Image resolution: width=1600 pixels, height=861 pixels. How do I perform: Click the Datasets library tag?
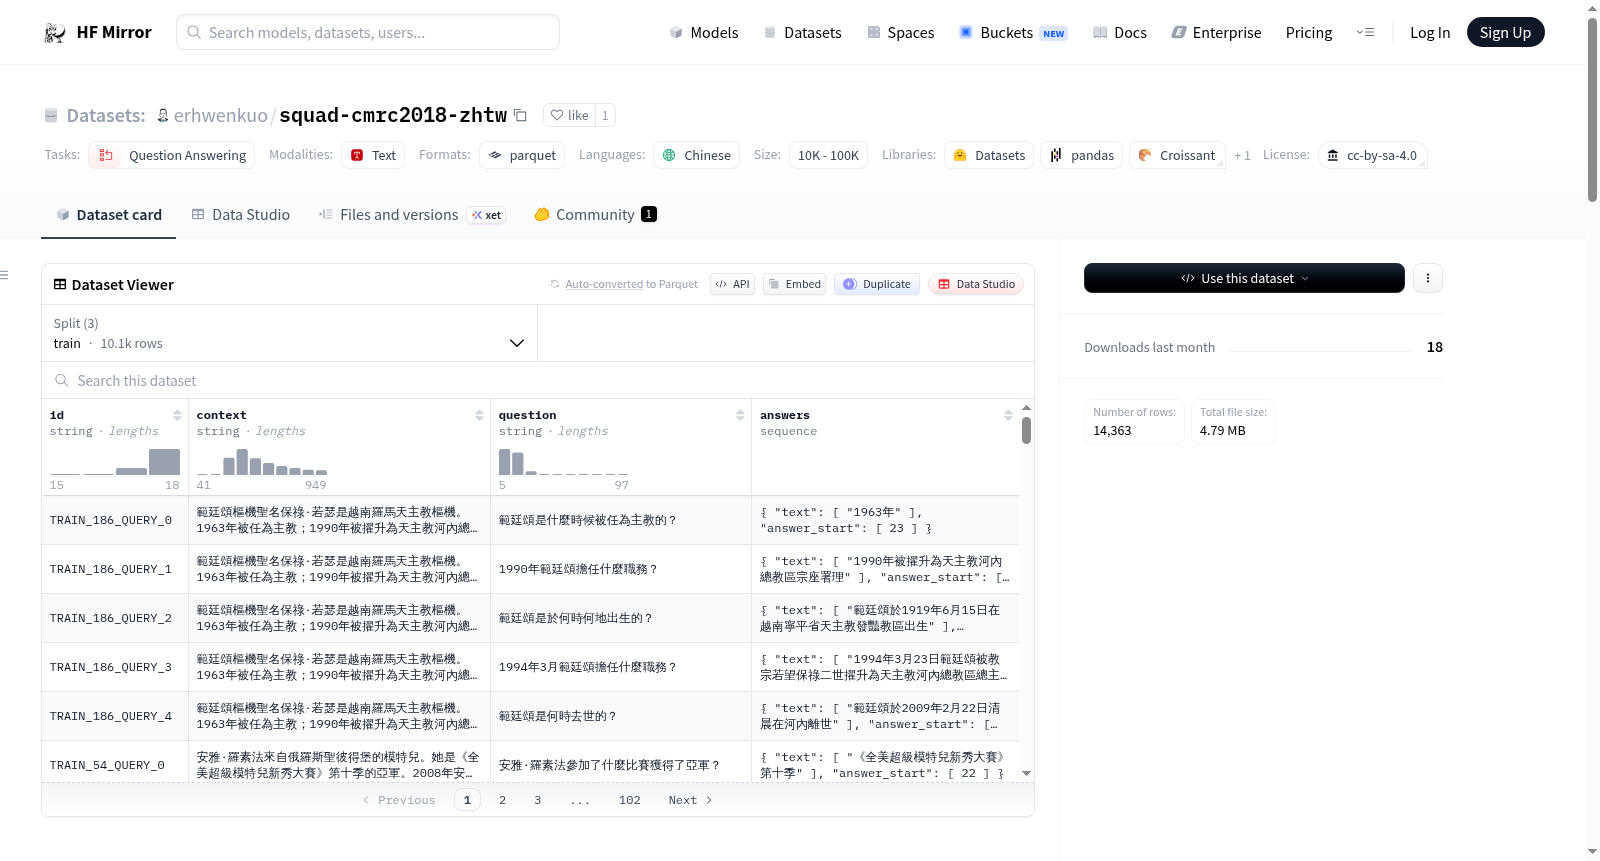point(989,155)
